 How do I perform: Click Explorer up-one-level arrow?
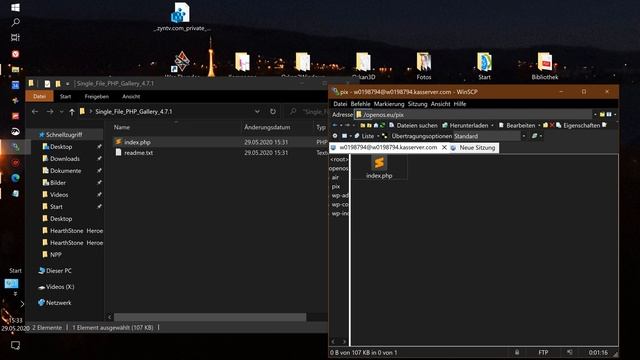click(x=72, y=111)
